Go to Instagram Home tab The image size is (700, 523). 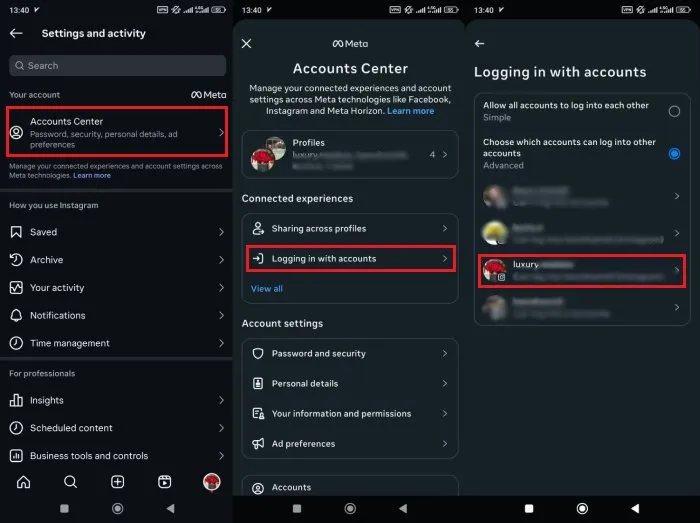[23, 482]
